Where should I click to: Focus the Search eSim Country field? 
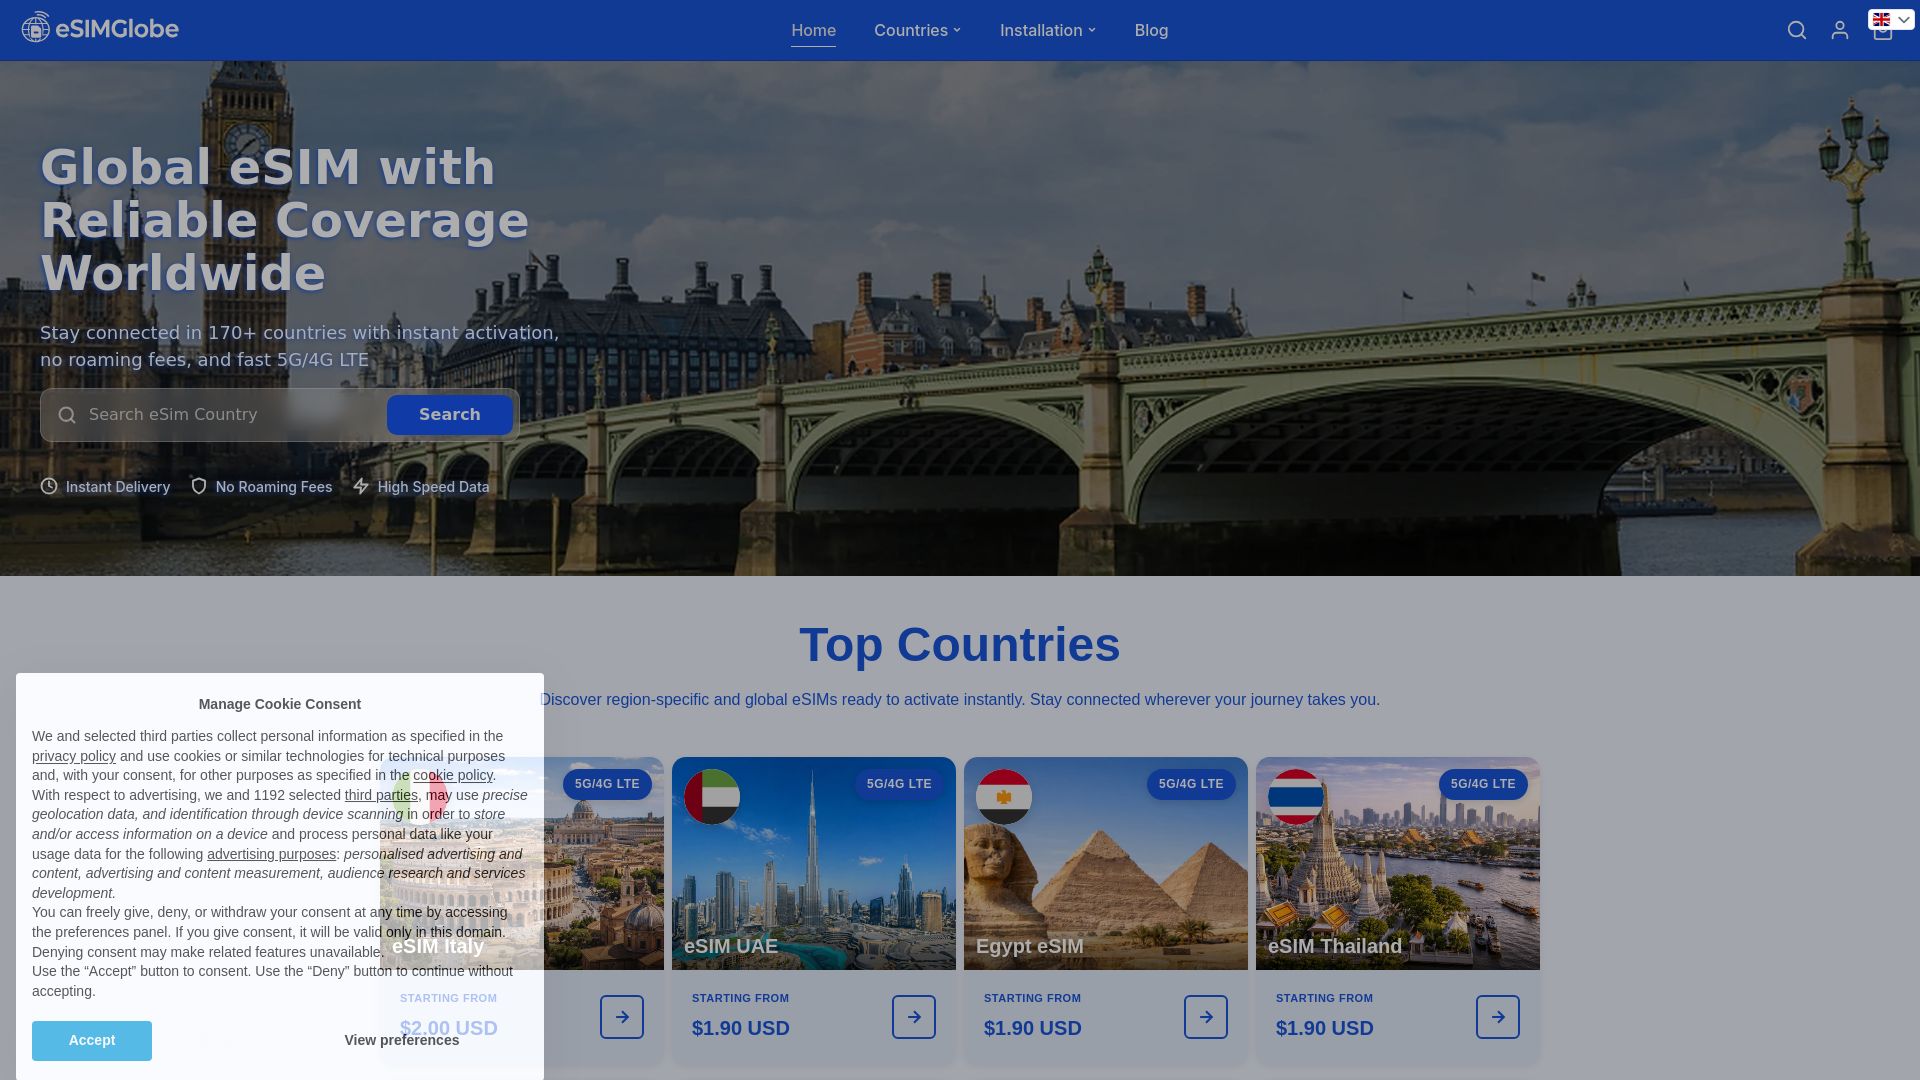click(x=232, y=415)
